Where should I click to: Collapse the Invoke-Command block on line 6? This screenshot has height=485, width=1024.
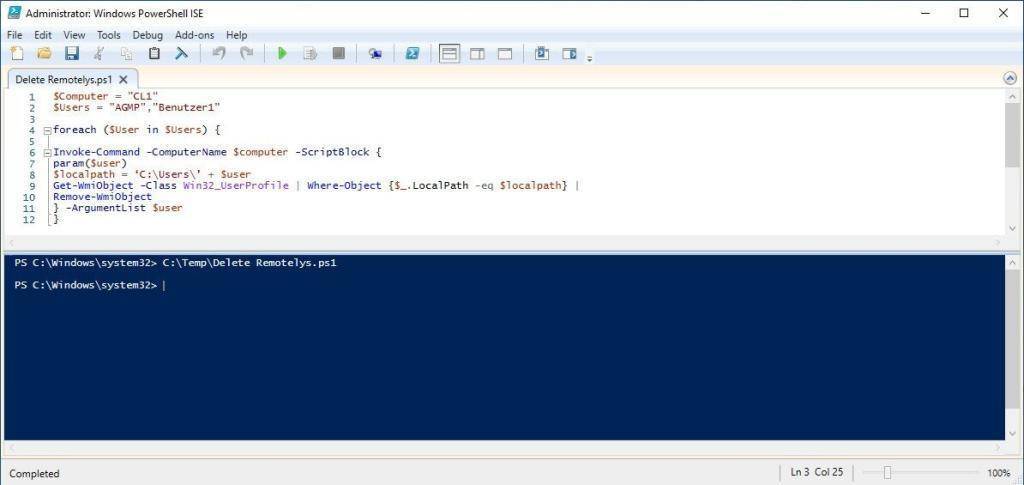point(46,153)
